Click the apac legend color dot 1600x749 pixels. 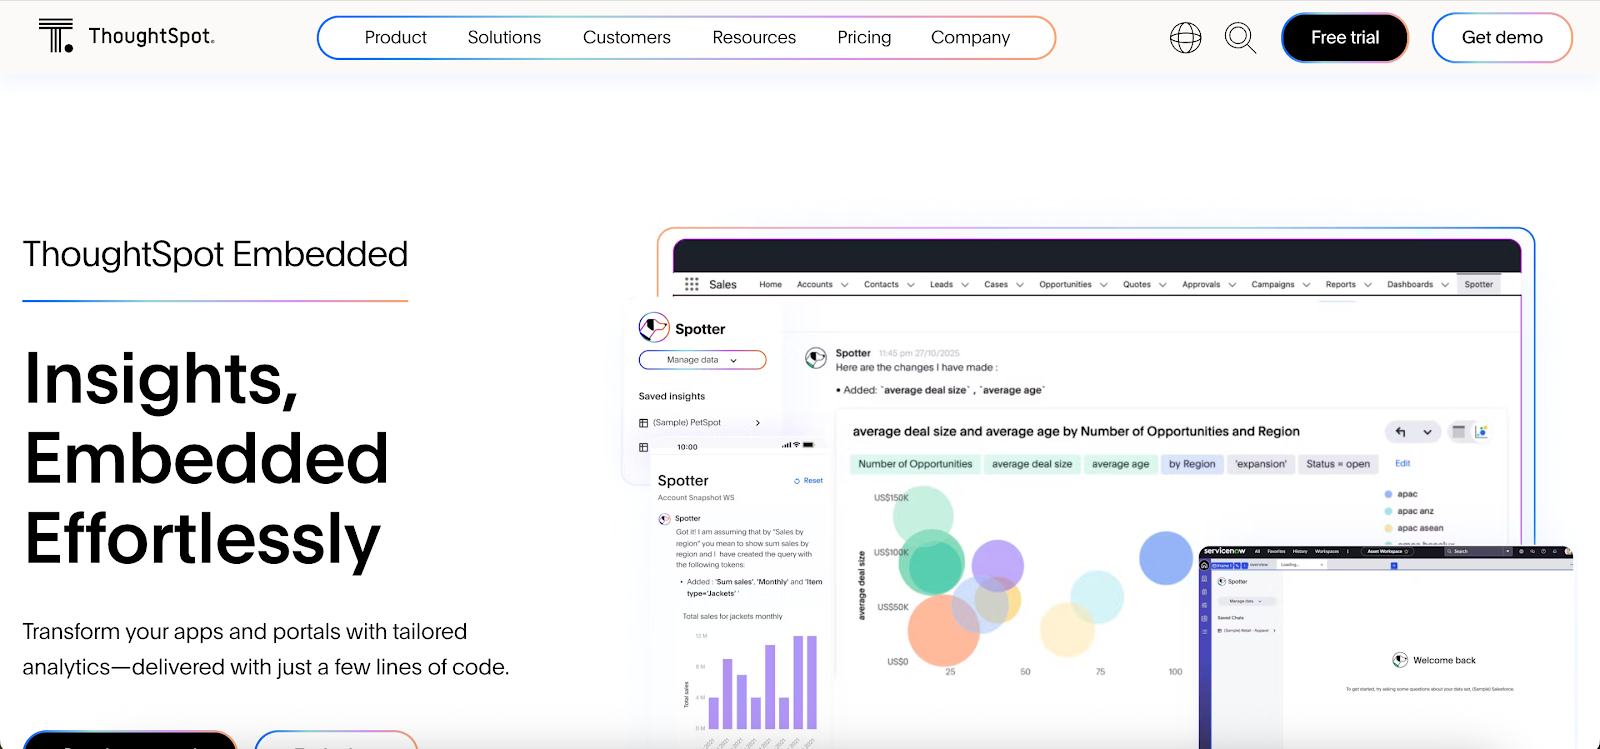point(1388,494)
